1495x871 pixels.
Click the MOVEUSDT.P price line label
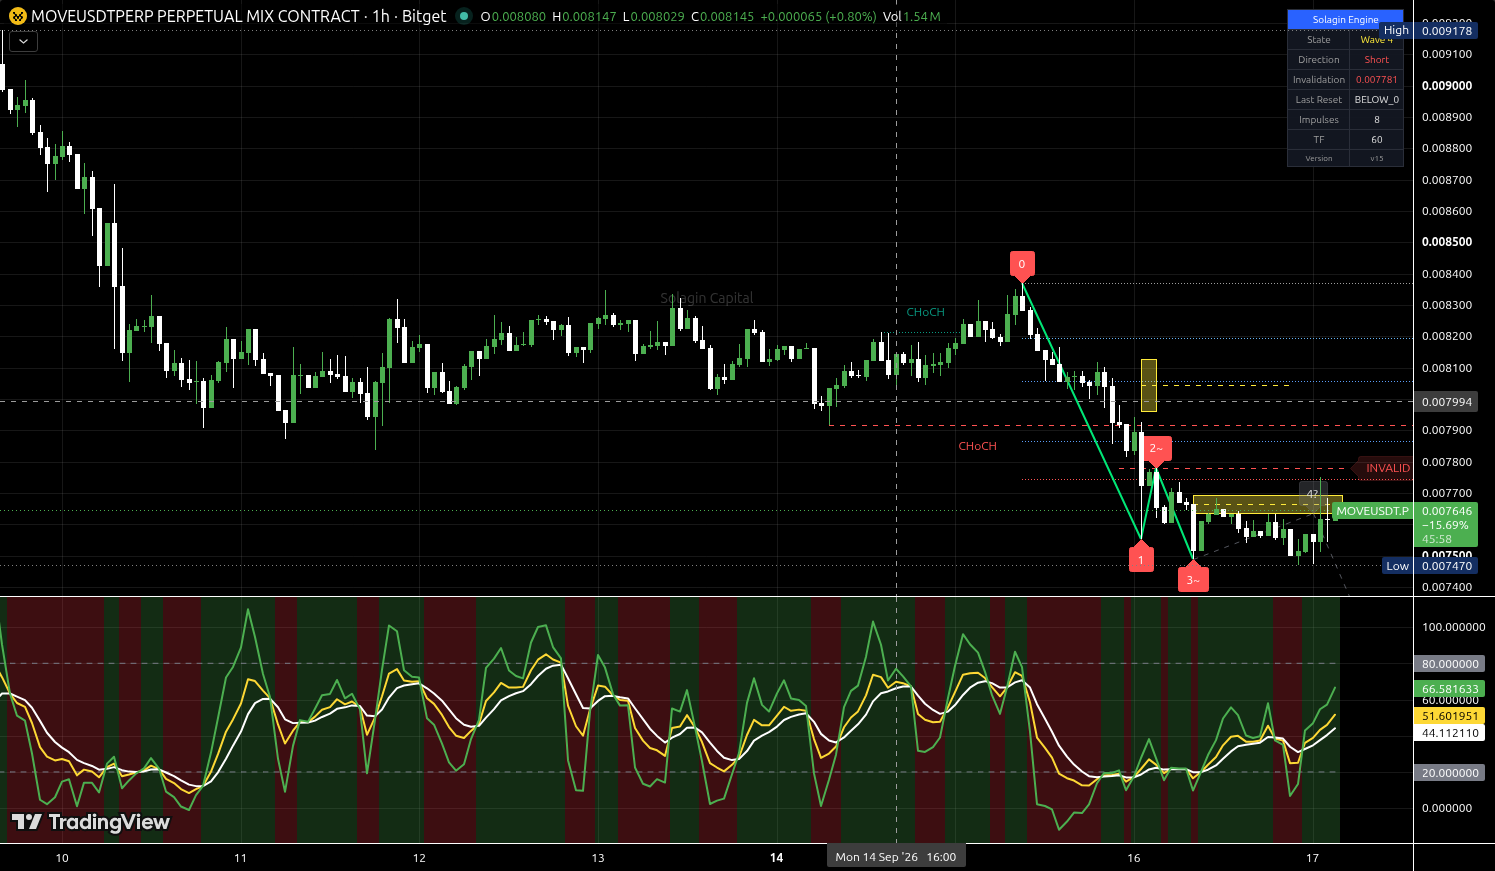[1372, 511]
